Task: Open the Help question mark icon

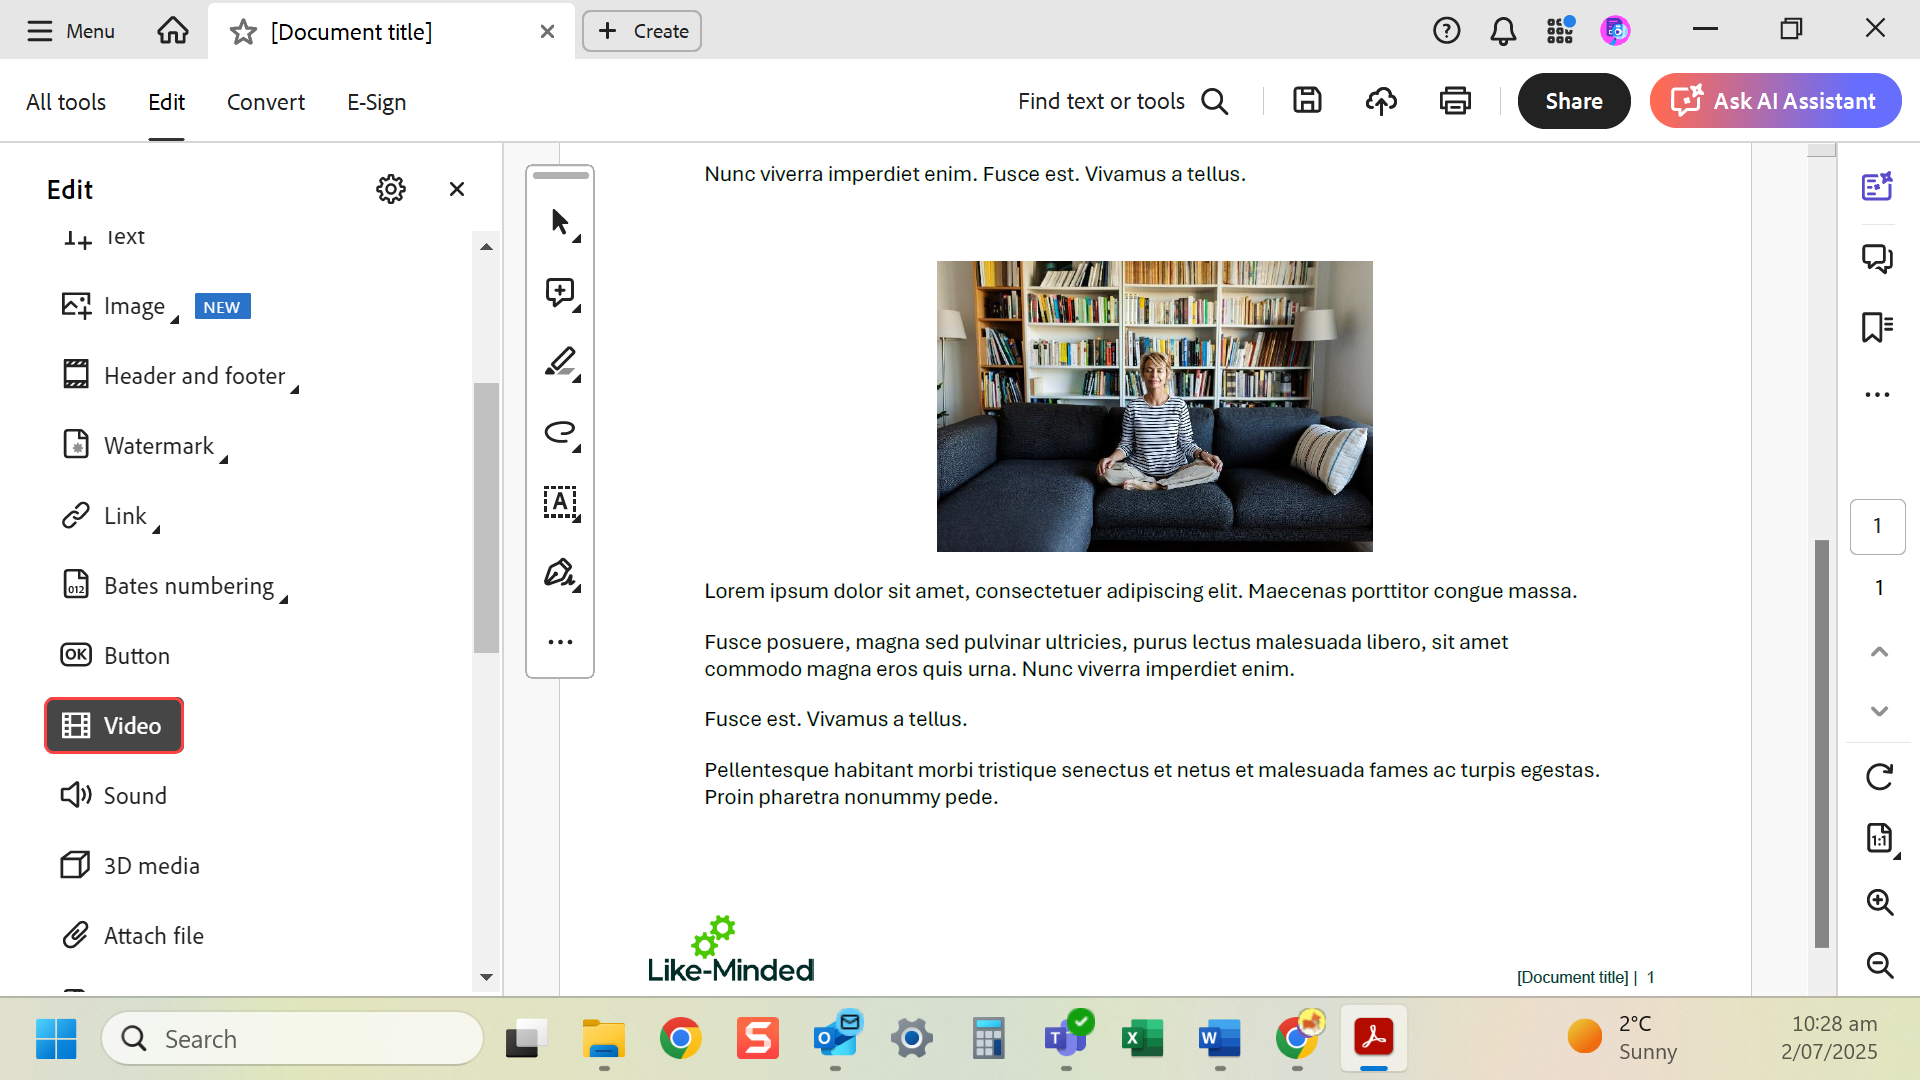Action: [1446, 31]
